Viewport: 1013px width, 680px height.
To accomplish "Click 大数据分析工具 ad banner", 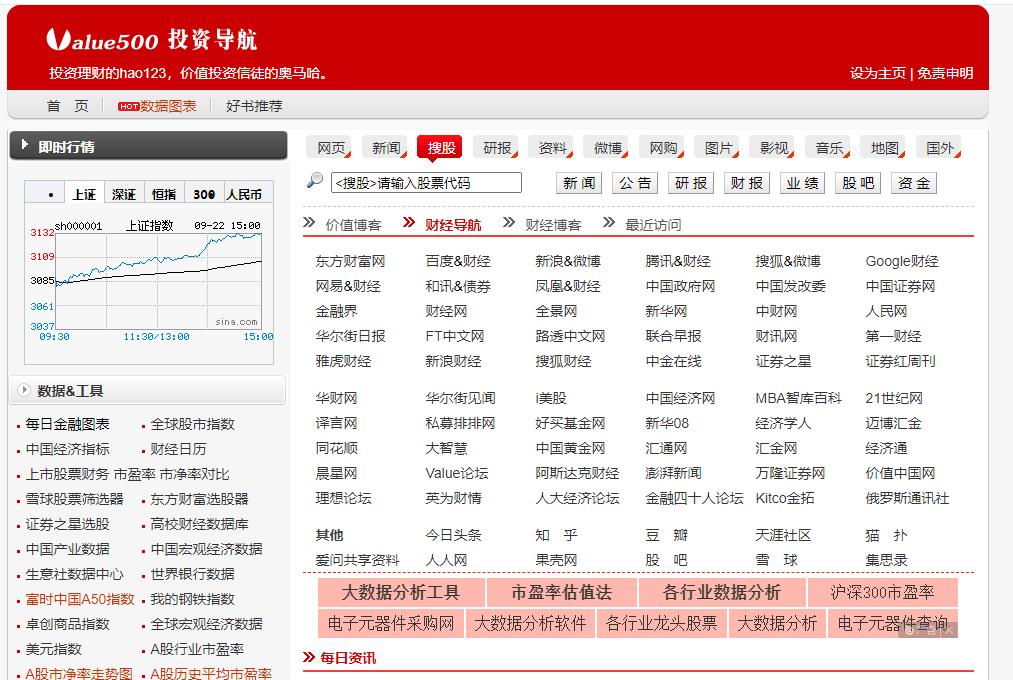I will 401,592.
